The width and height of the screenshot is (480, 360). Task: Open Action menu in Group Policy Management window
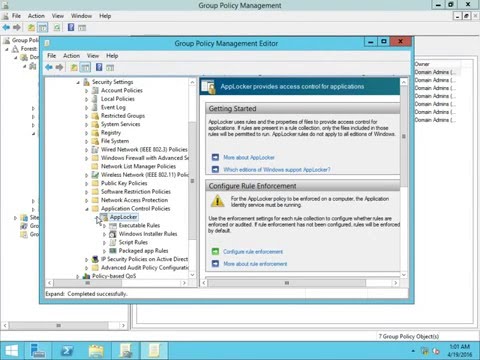pos(36,16)
